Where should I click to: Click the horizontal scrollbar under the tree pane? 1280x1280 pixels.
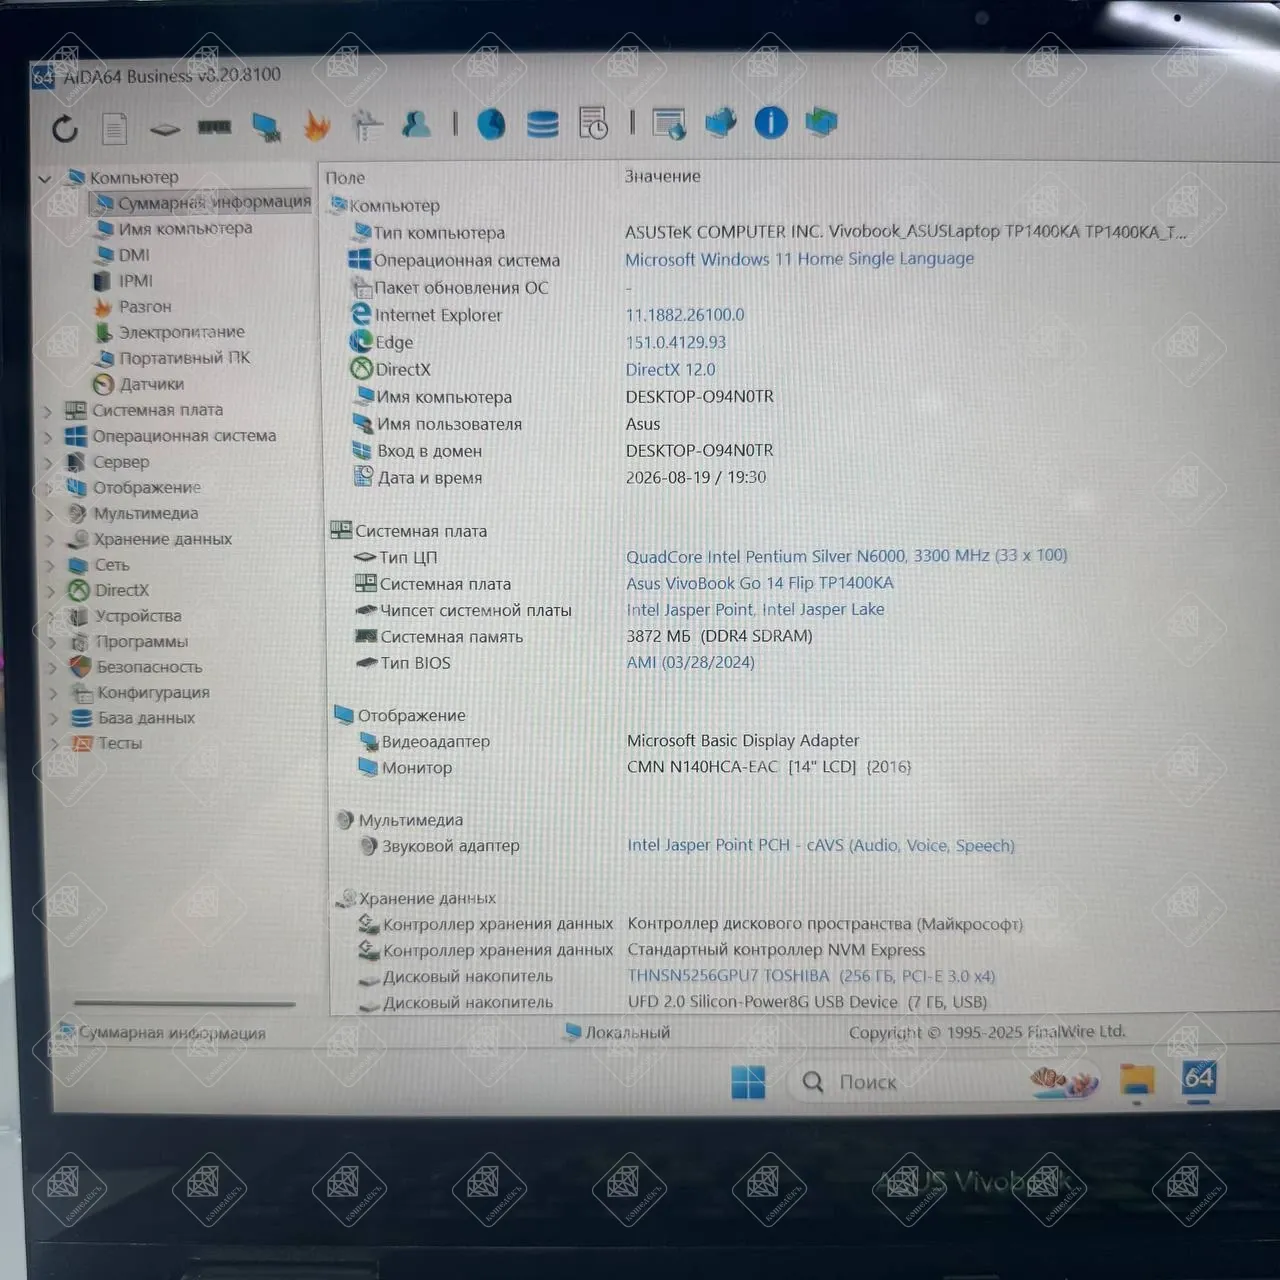click(185, 1003)
